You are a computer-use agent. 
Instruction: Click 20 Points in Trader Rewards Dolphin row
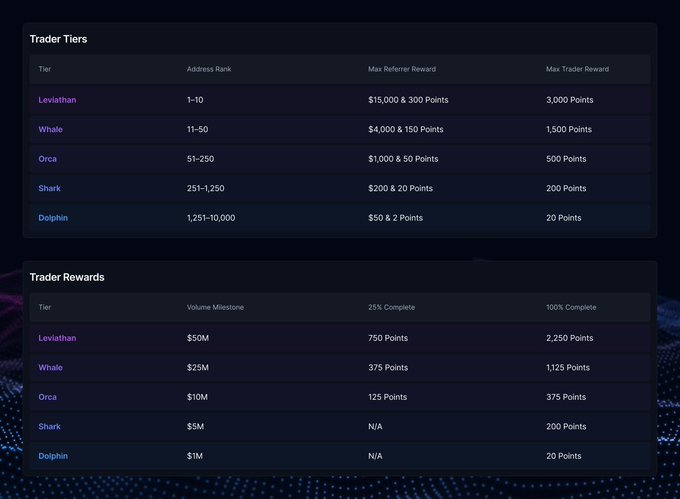[563, 456]
